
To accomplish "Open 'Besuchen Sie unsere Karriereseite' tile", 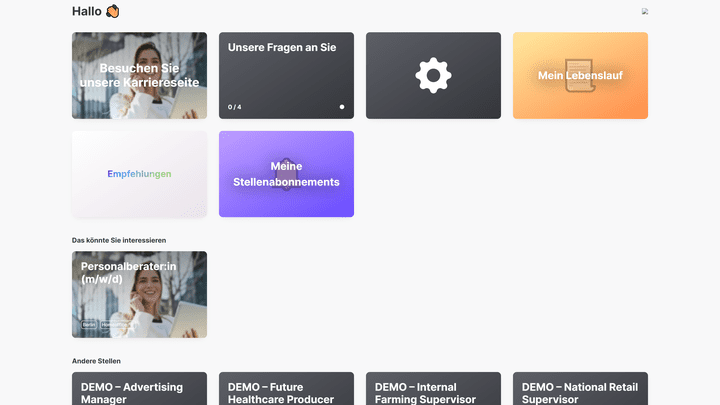I will (x=139, y=75).
